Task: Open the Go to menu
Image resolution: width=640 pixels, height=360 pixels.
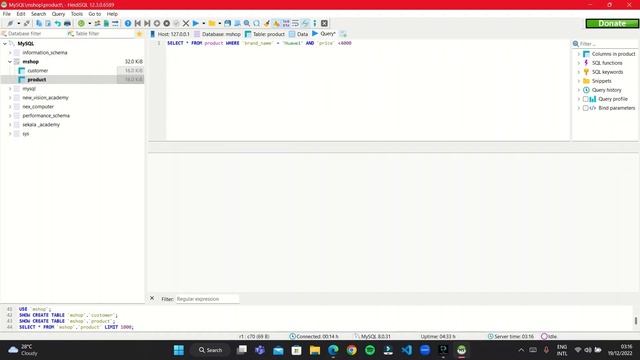Action: (95, 14)
